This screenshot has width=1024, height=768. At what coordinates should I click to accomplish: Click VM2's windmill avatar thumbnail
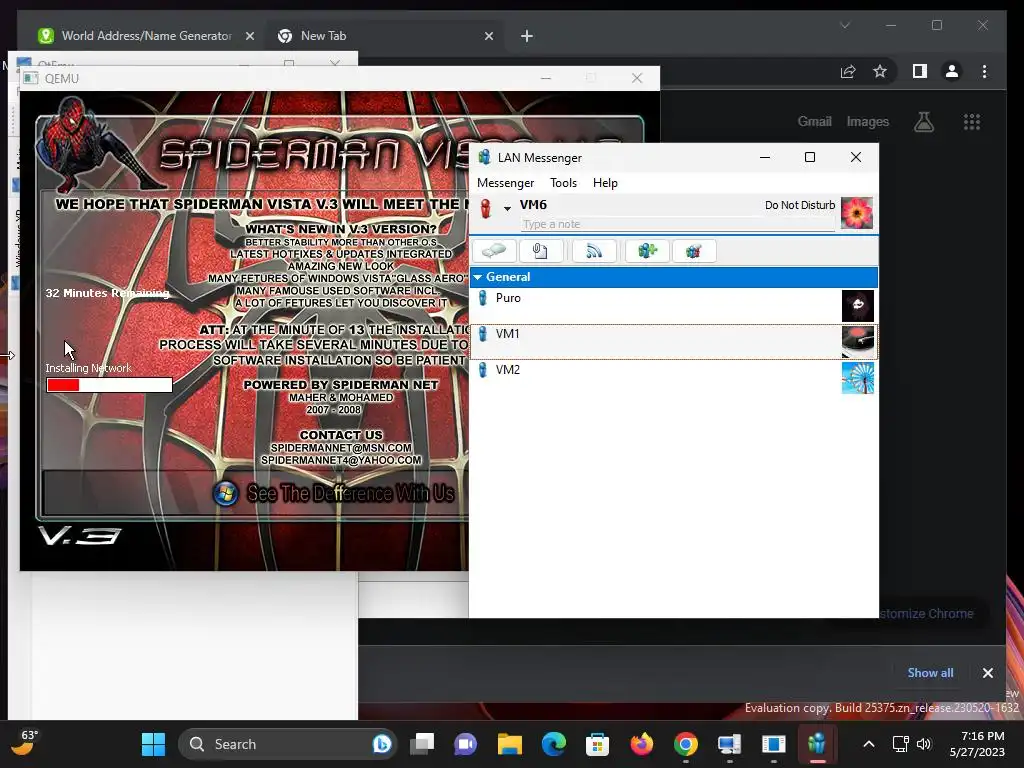pyautogui.click(x=857, y=378)
